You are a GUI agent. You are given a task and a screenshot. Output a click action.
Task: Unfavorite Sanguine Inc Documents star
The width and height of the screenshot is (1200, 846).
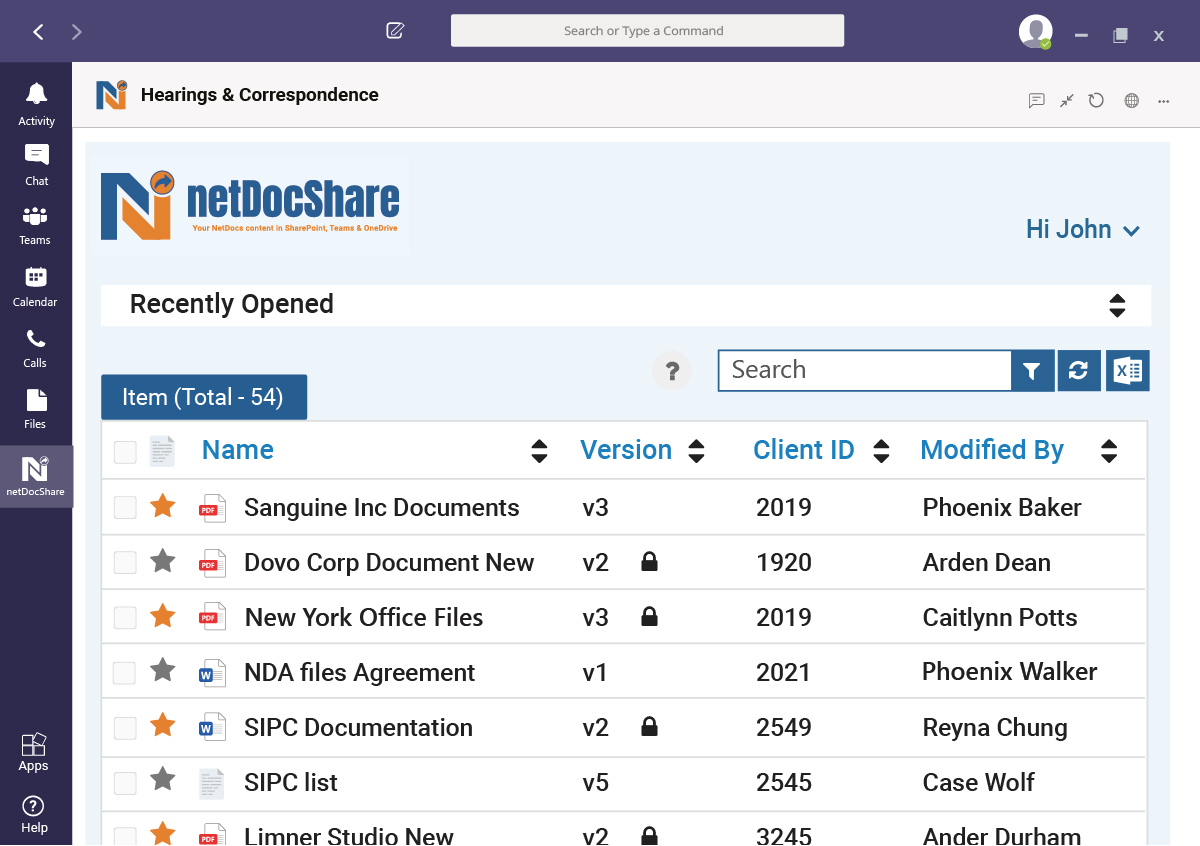162,507
